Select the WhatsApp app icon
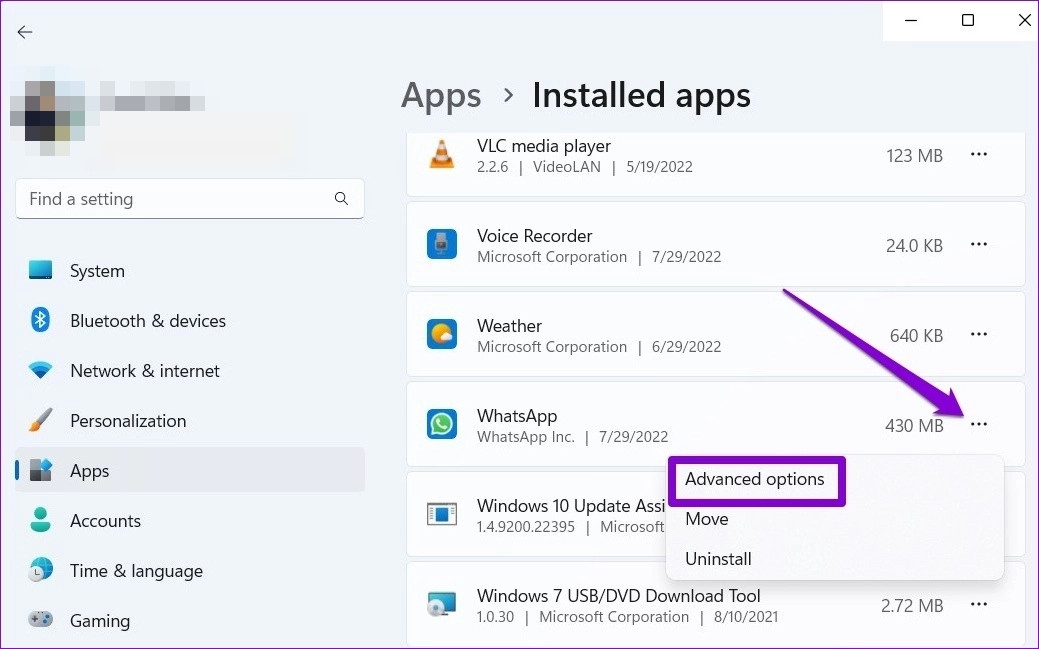 point(441,424)
